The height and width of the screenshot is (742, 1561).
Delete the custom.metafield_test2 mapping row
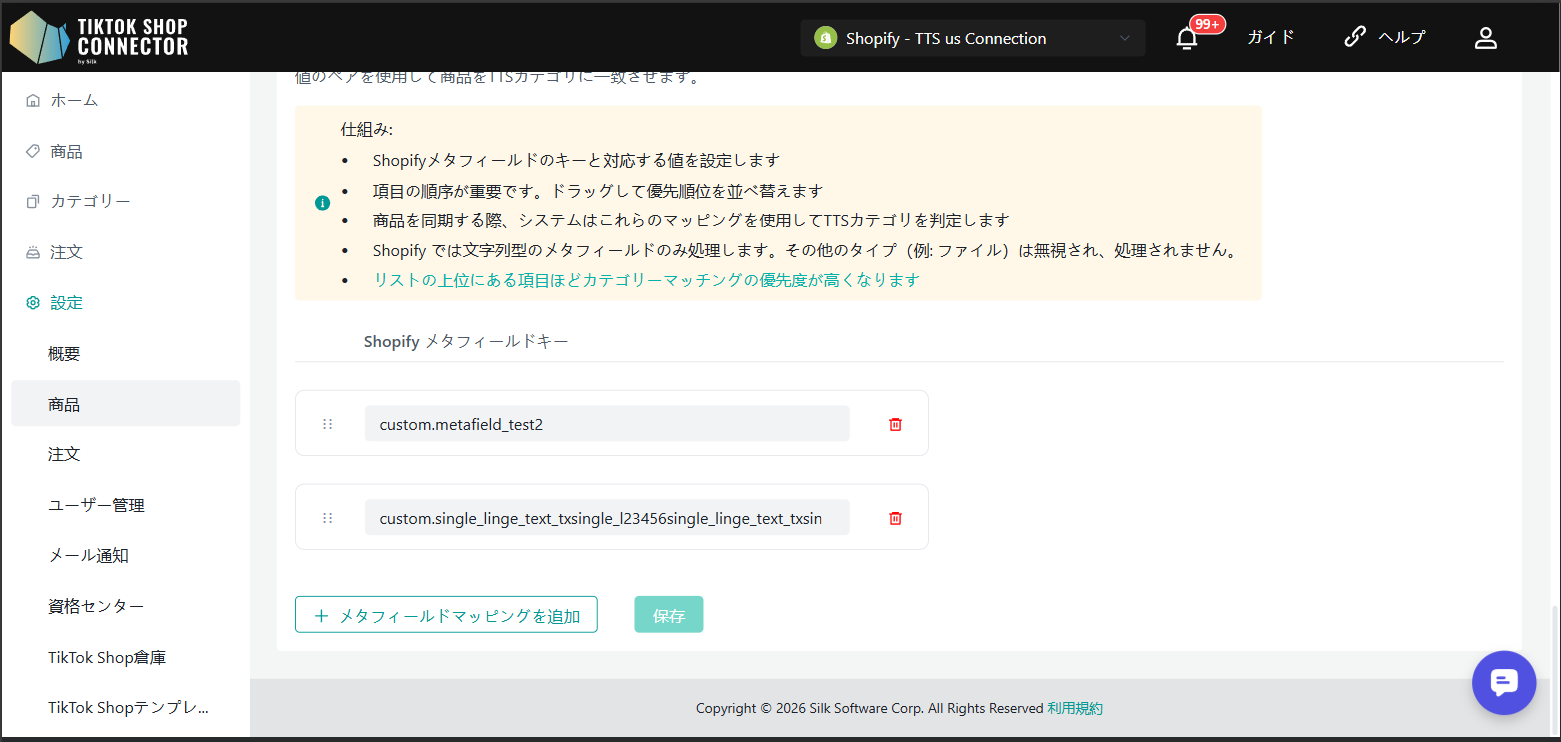click(895, 424)
